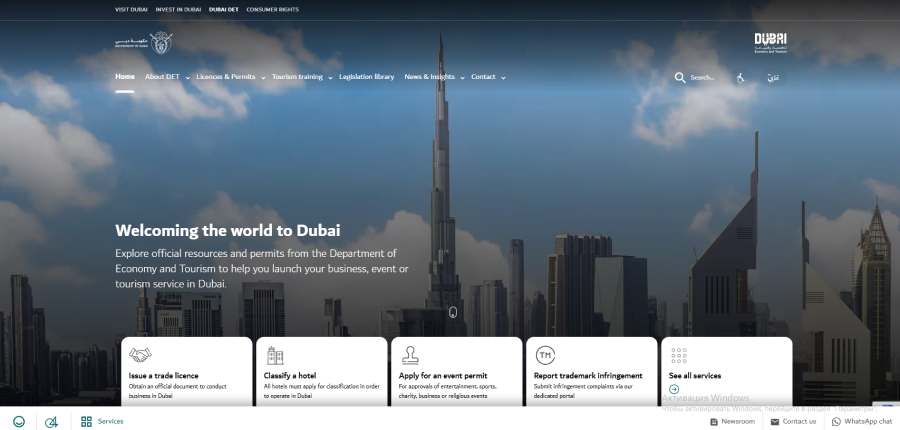Open the Report trademark infringement title
900x430 pixels.
tap(588, 376)
